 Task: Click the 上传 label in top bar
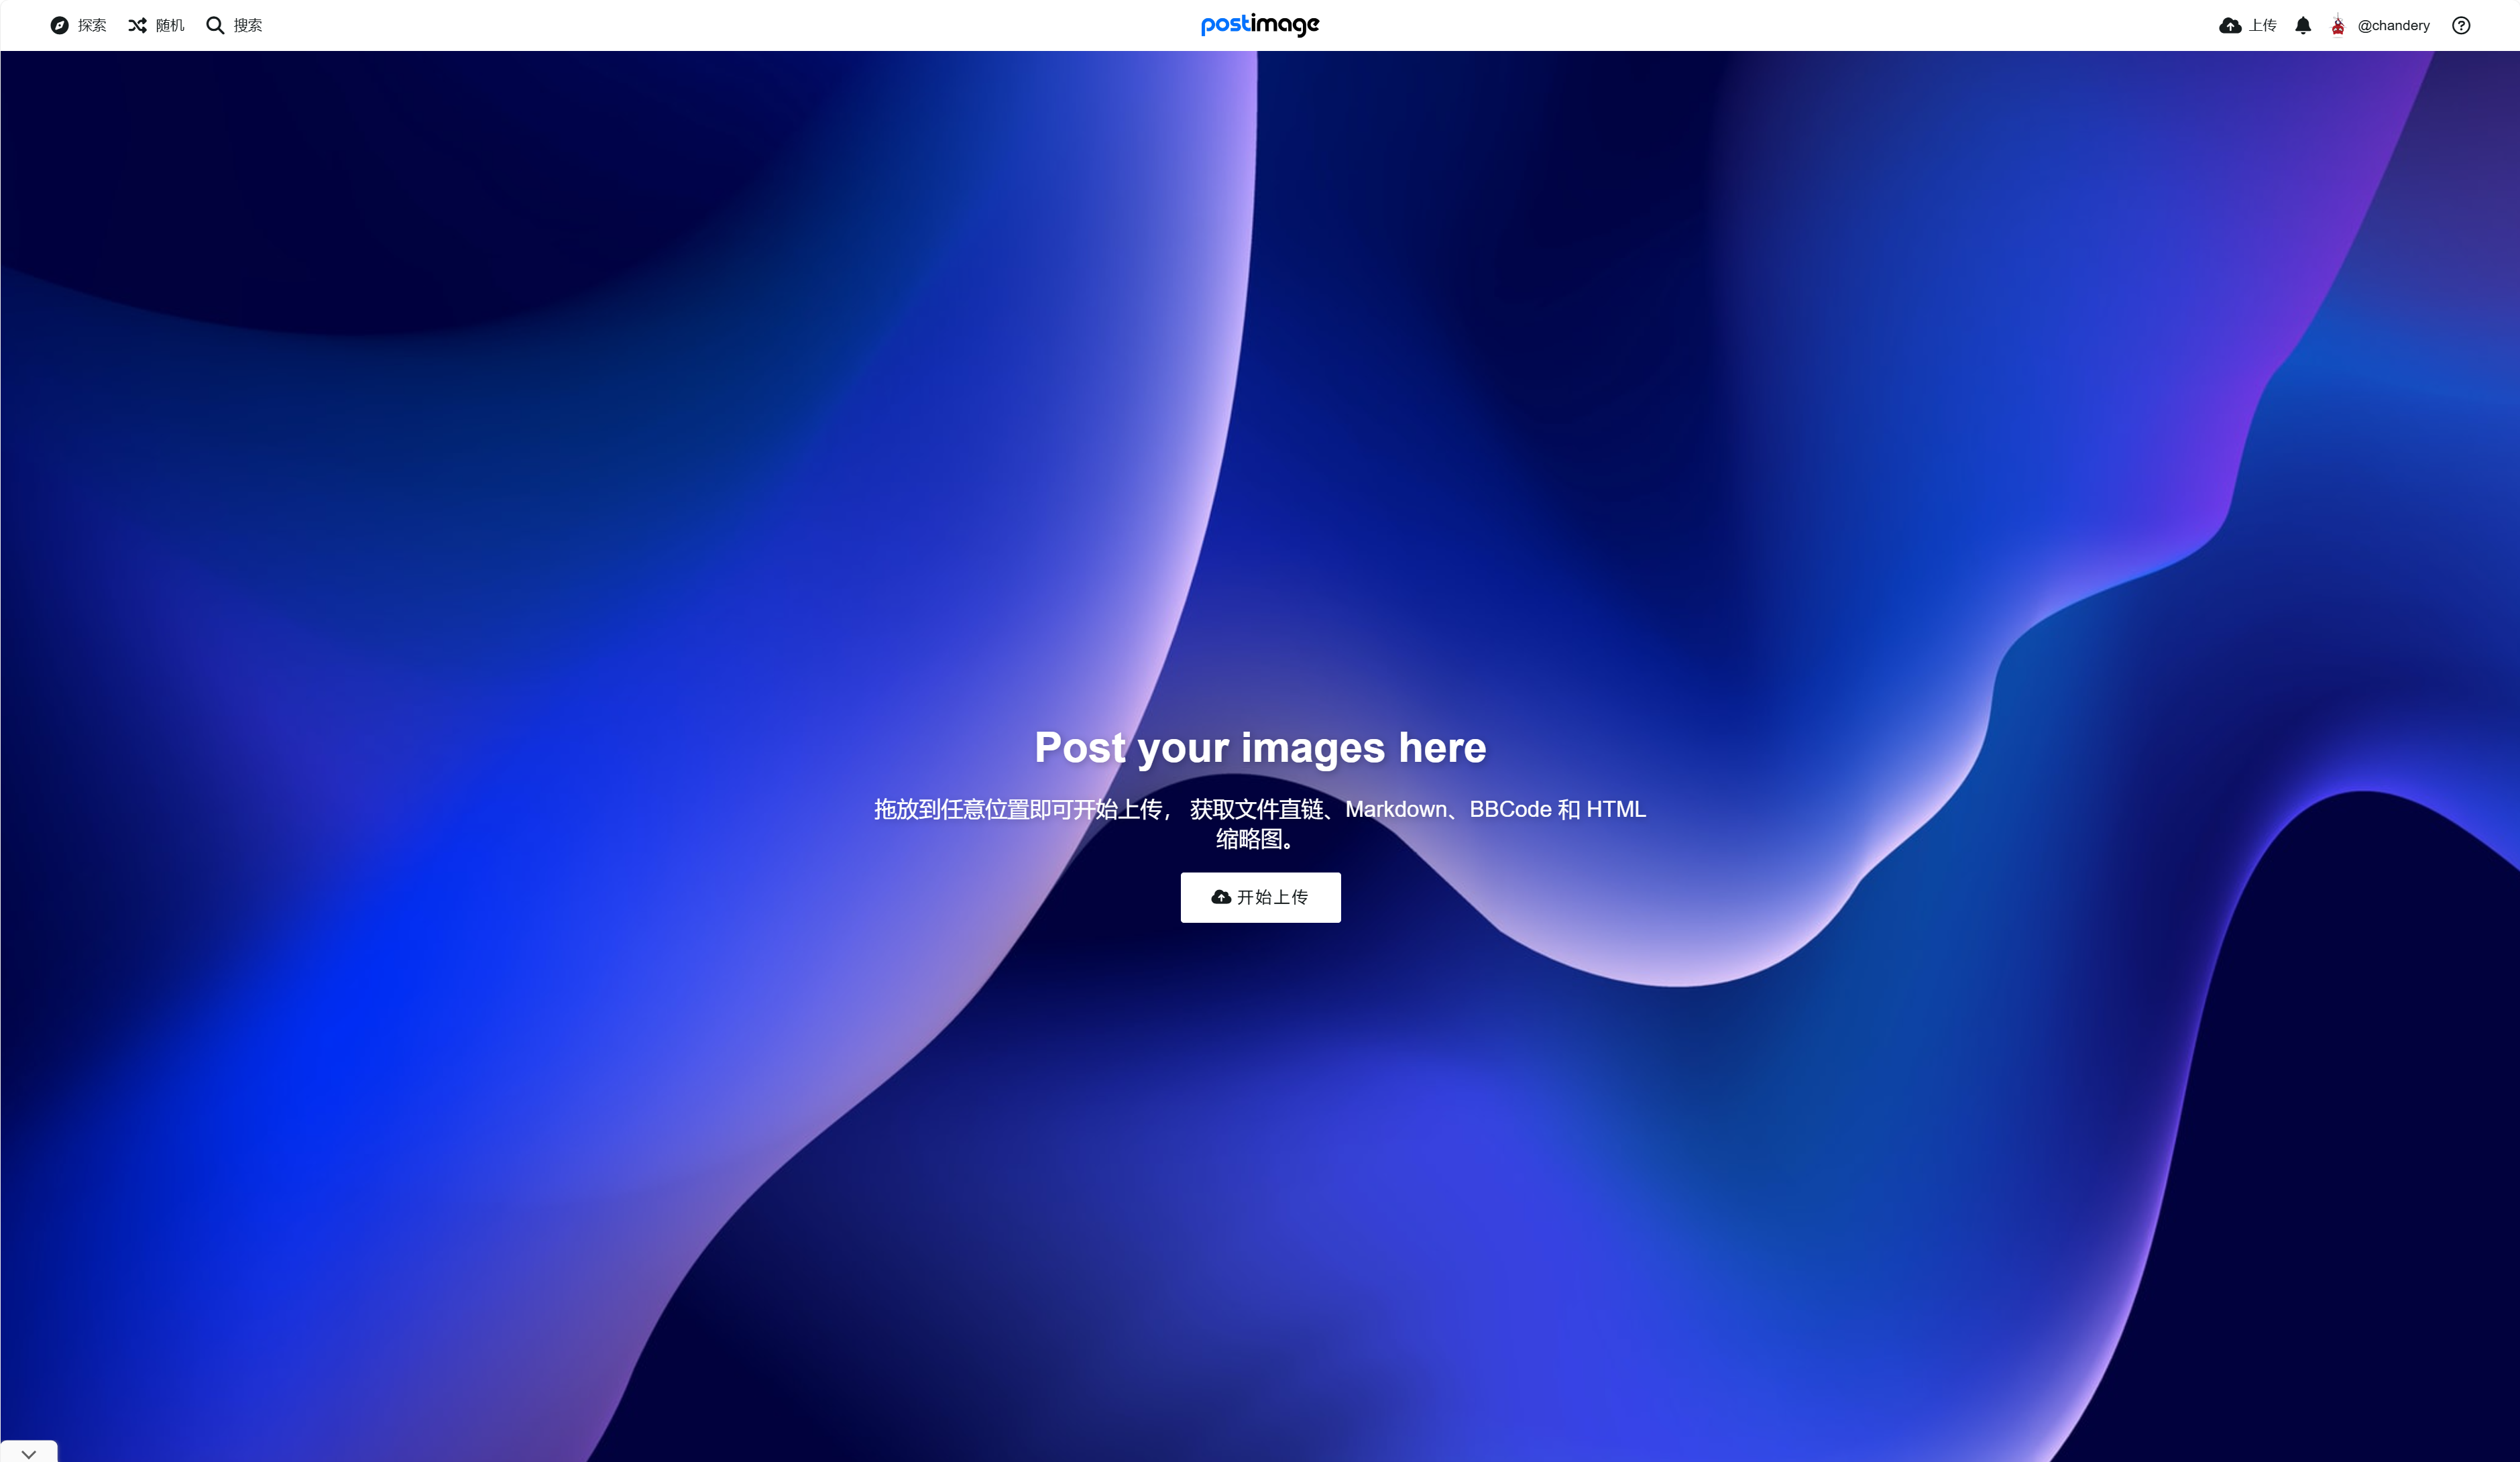(2263, 25)
